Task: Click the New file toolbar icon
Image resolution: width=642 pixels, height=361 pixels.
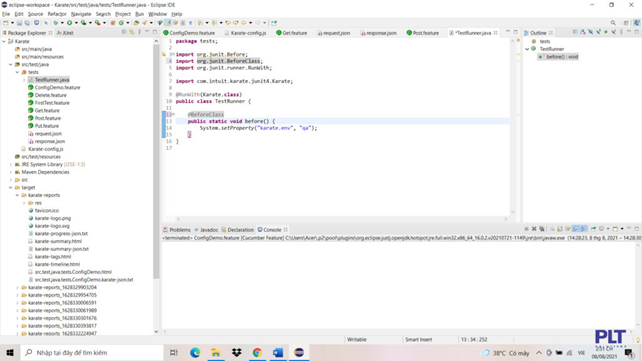Action: (5, 23)
